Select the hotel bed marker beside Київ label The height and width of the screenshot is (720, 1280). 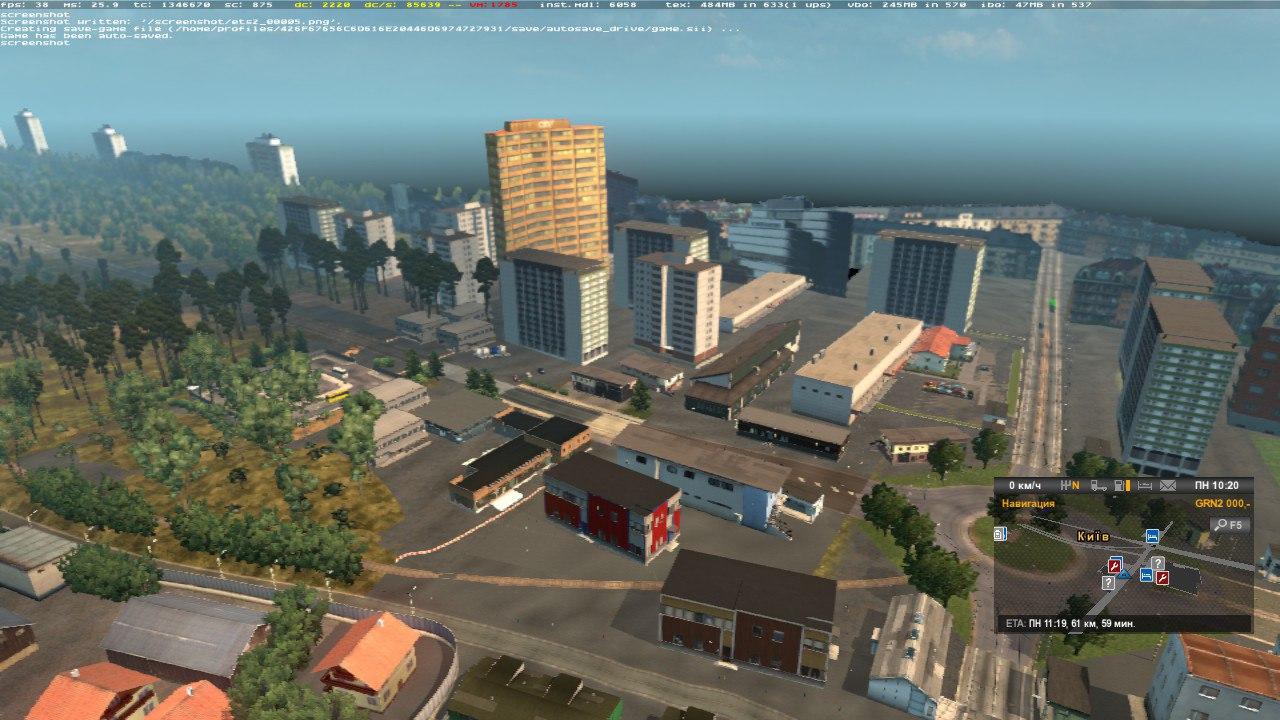(1152, 536)
